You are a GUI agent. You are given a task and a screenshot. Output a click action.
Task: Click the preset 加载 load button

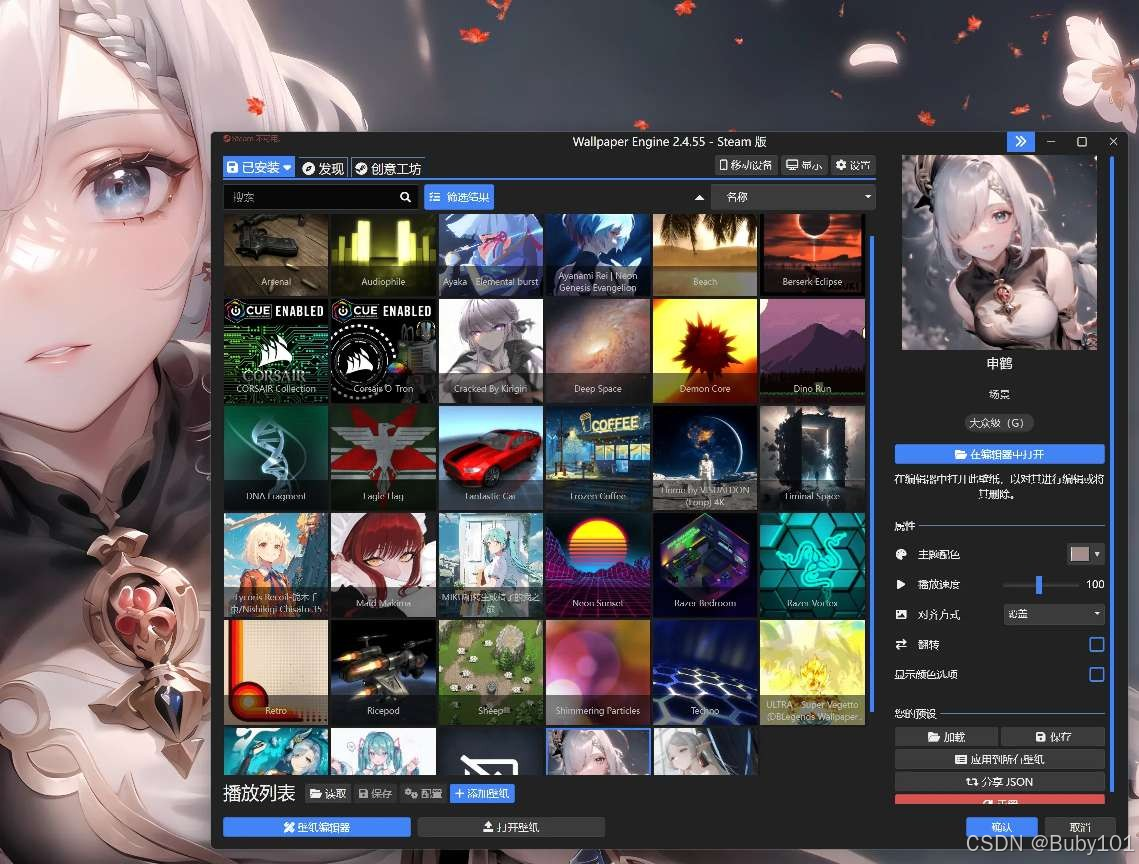(x=947, y=737)
